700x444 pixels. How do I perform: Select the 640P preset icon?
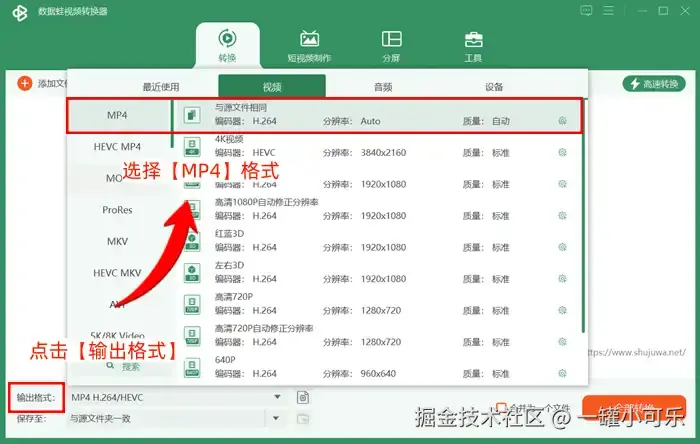(192, 367)
